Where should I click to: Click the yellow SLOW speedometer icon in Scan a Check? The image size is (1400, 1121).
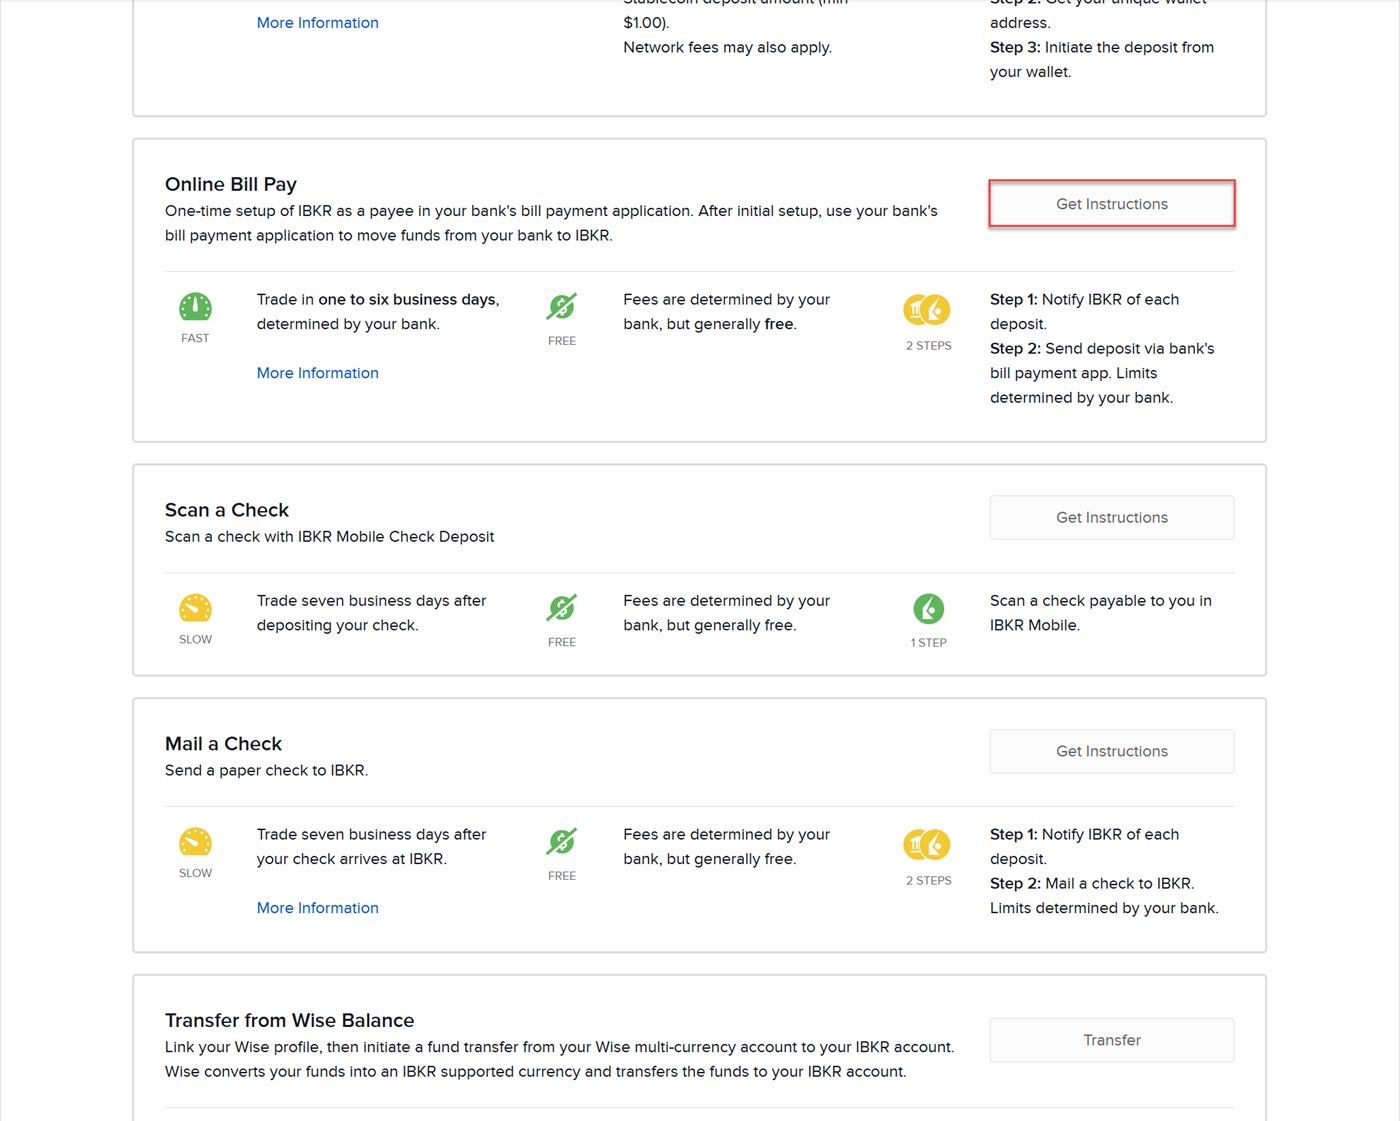[x=195, y=608]
